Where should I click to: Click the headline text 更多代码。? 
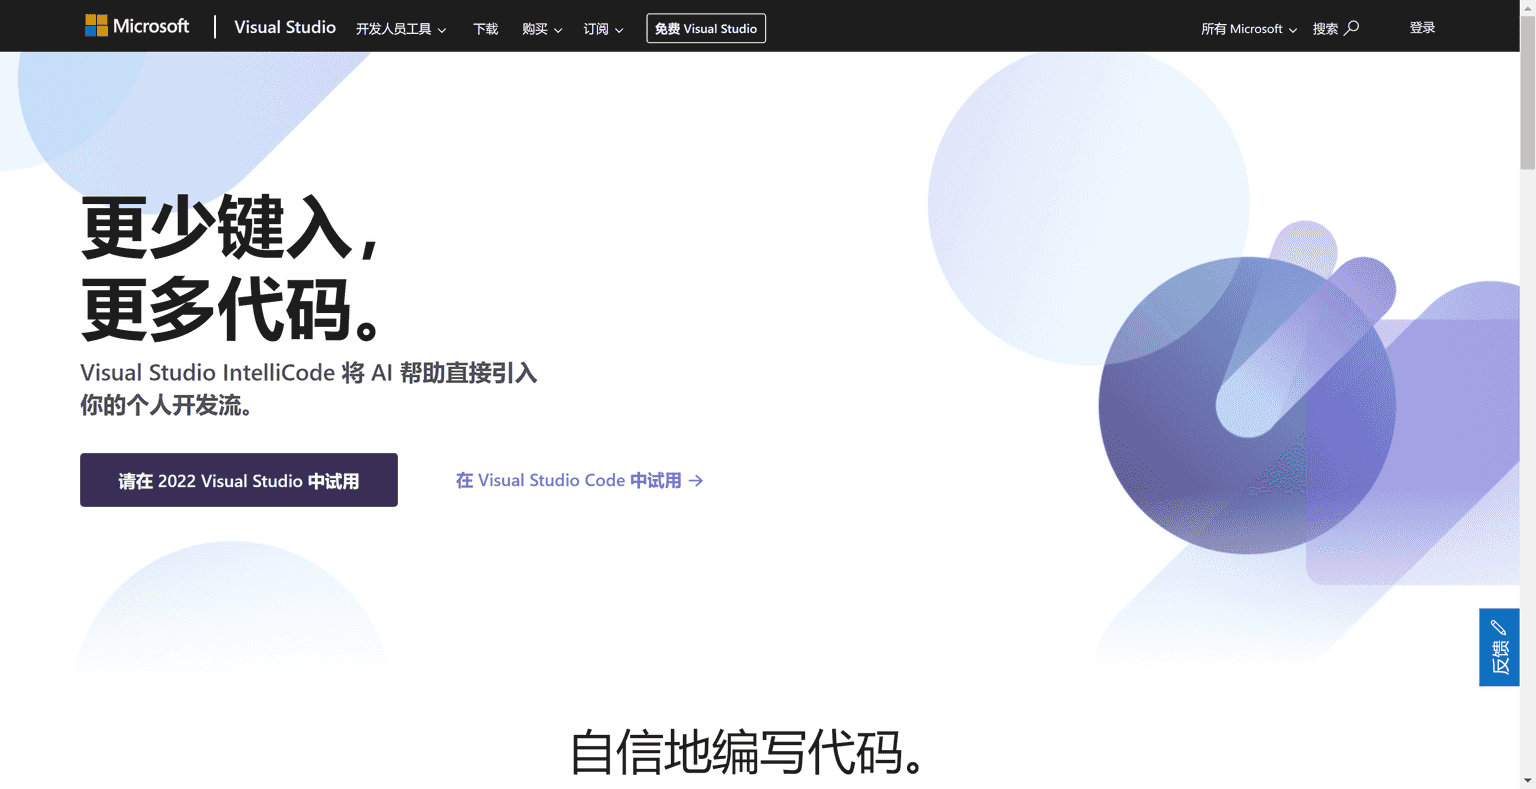coord(232,309)
